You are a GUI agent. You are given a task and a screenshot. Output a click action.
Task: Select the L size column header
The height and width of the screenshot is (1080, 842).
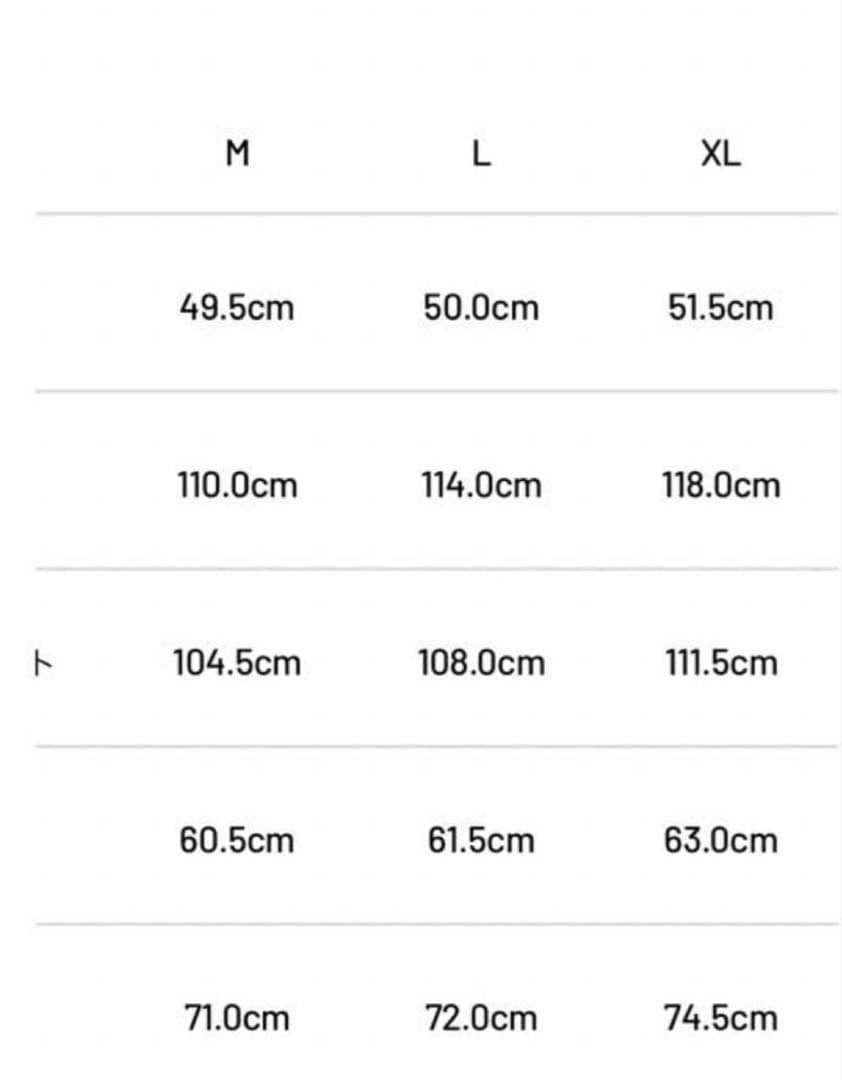click(x=481, y=154)
